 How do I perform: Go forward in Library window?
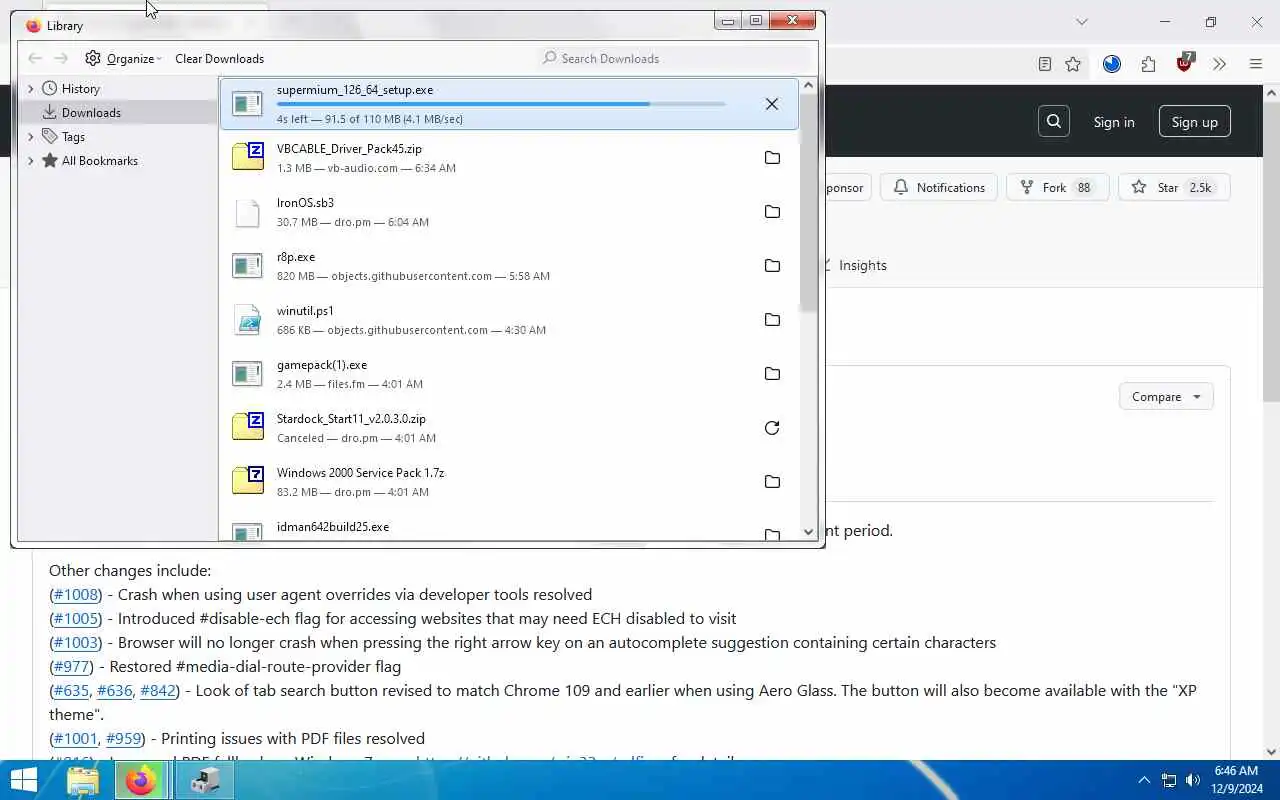point(61,59)
